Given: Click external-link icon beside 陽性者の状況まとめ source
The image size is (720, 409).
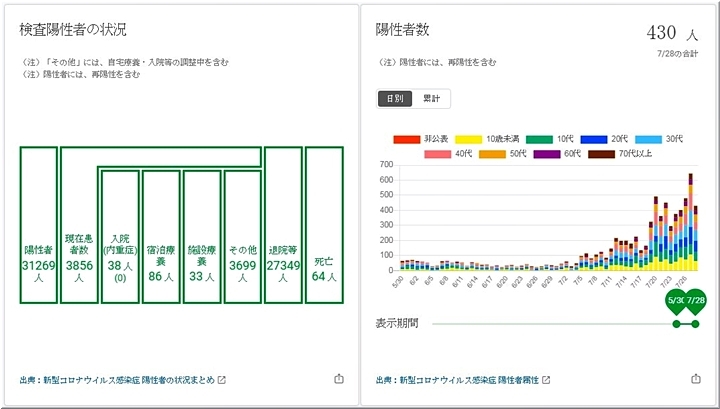Looking at the screenshot, I should click(x=222, y=380).
